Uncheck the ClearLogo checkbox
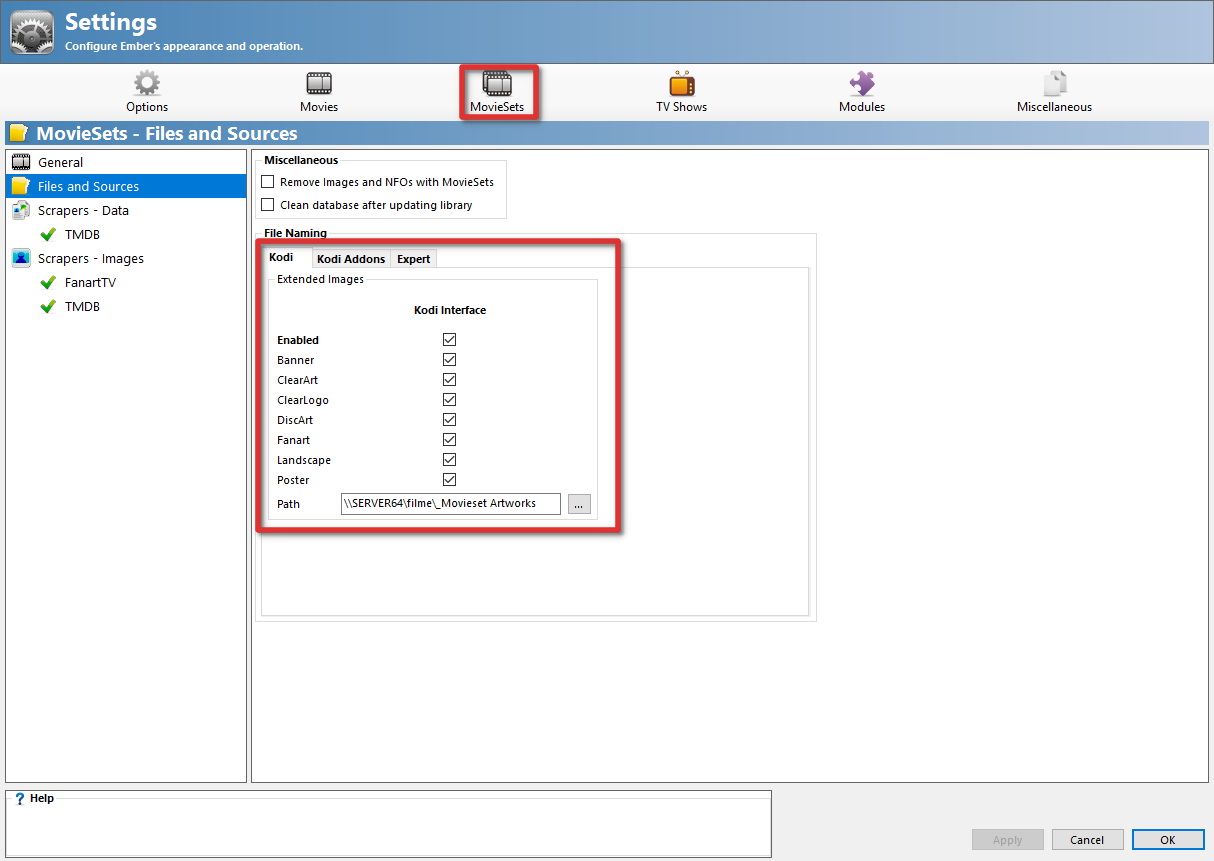The height and width of the screenshot is (861, 1214). [x=450, y=400]
